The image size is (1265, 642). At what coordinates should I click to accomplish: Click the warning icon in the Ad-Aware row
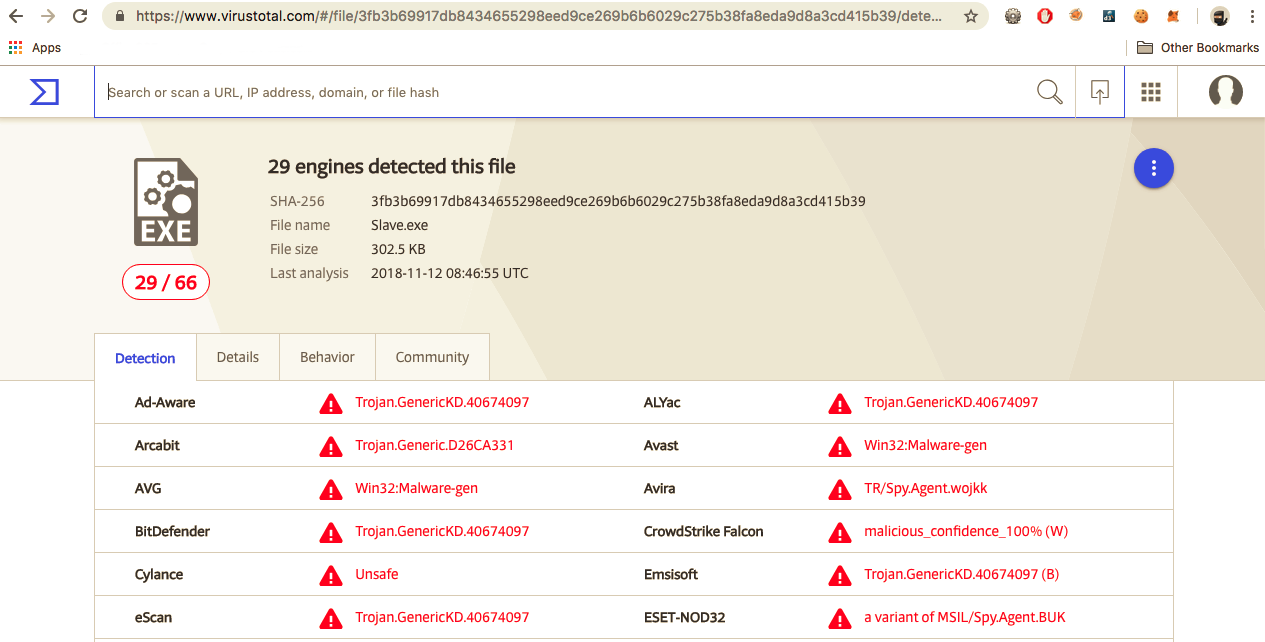[330, 403]
